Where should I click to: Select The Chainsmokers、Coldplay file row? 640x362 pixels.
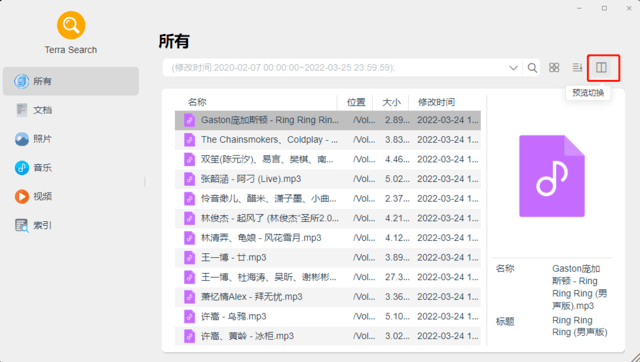click(x=328, y=140)
